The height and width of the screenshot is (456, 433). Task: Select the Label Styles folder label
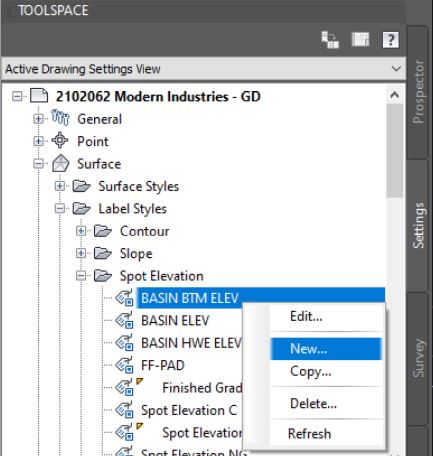pyautogui.click(x=132, y=209)
